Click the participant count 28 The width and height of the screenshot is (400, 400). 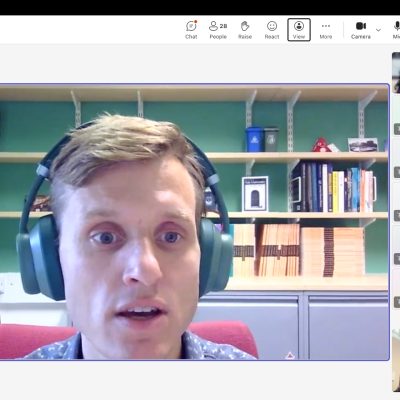(x=223, y=26)
